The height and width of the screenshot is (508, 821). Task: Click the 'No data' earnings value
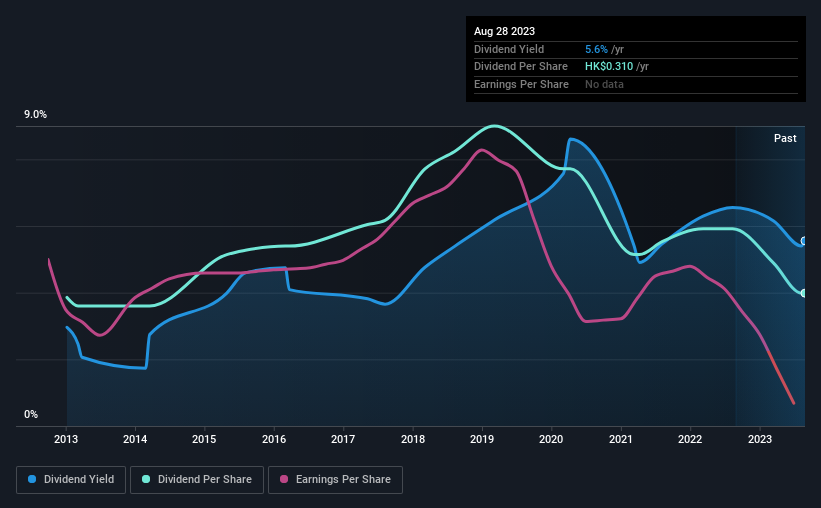tap(604, 84)
